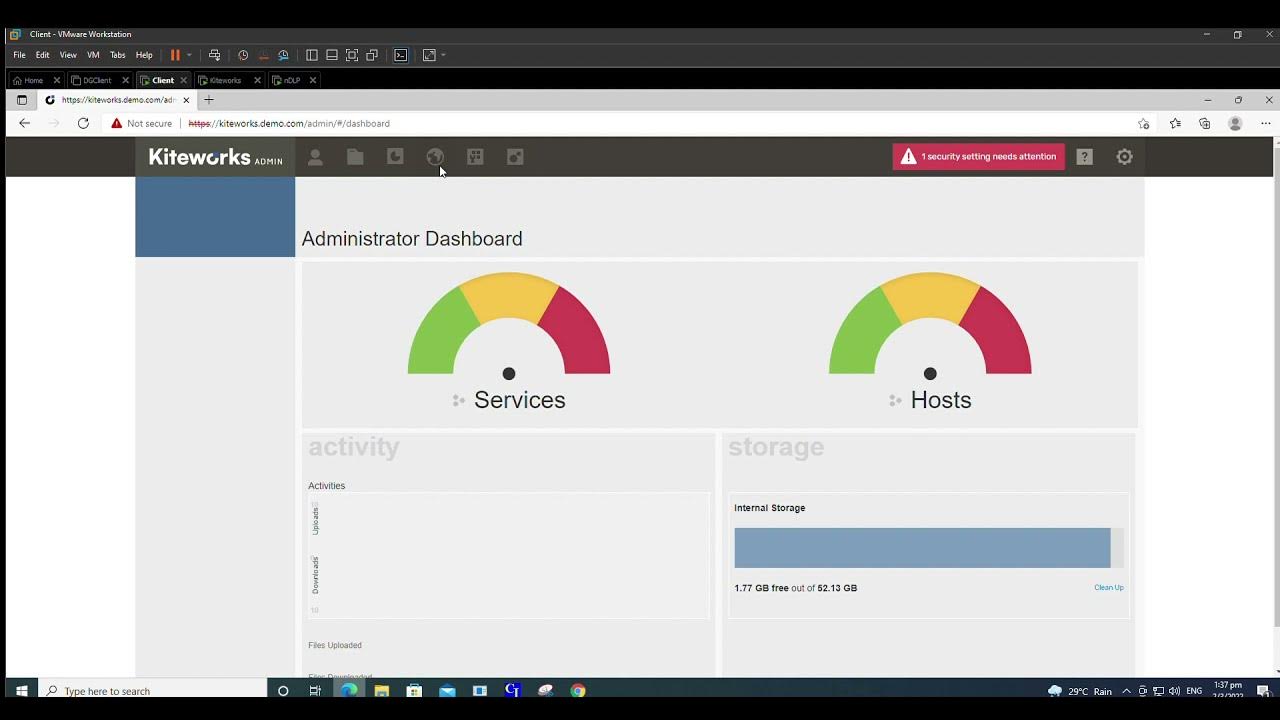Add this page to favorites star icon

(1144, 123)
